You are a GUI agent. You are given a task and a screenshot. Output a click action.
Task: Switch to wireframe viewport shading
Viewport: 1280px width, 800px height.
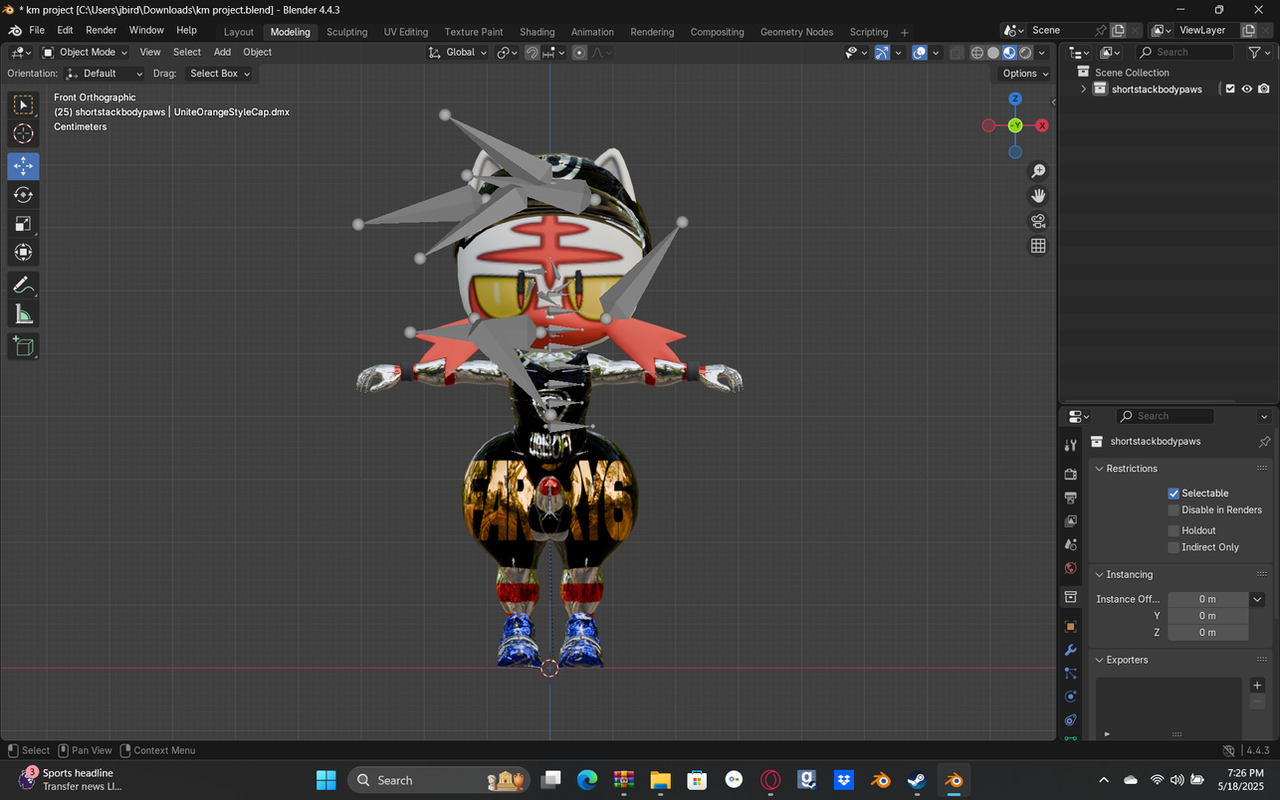click(x=978, y=52)
